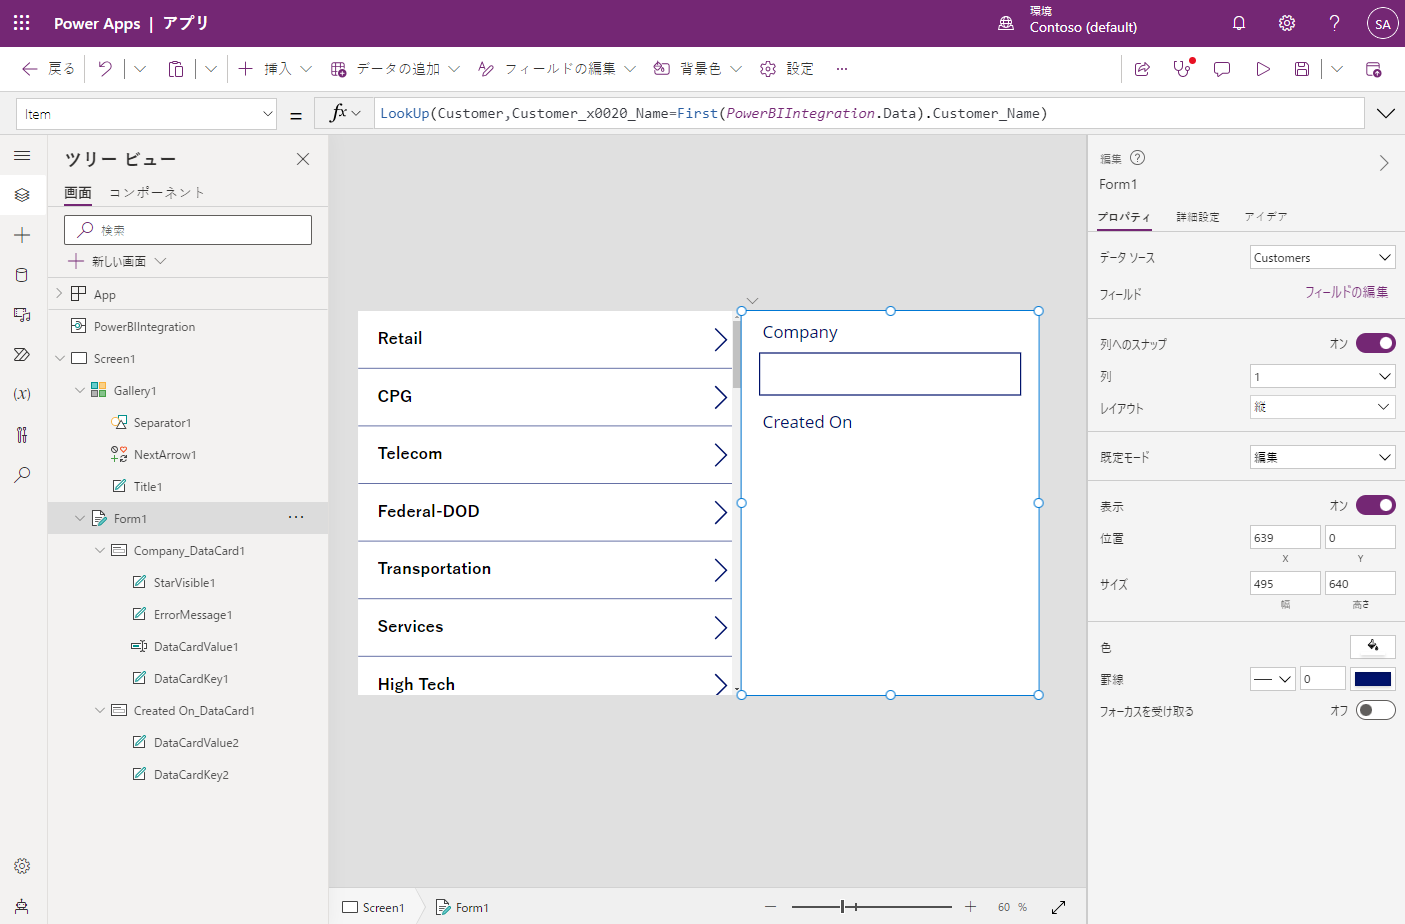The width and height of the screenshot is (1405, 924).
Task: Open Form1 more options ellipsis
Action: coord(296,517)
